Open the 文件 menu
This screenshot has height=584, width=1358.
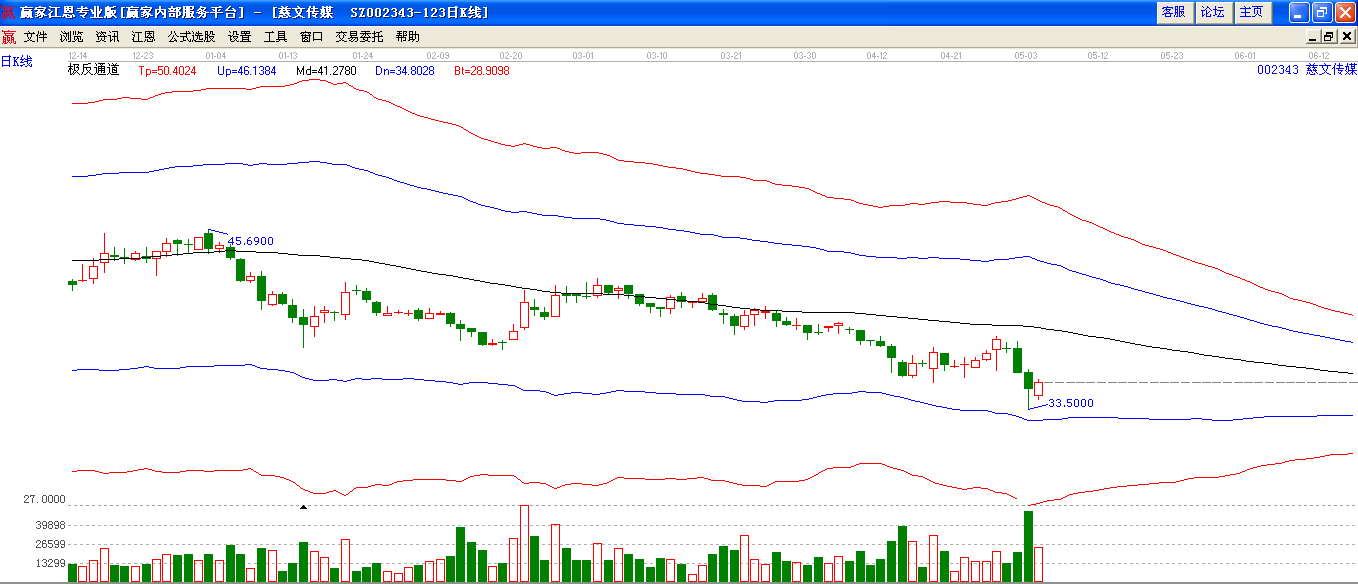pos(36,37)
